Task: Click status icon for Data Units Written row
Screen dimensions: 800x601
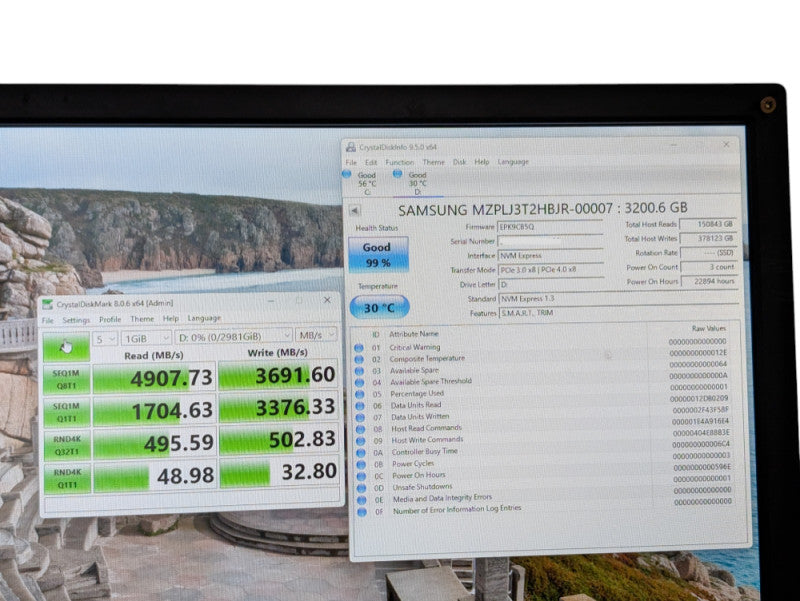Action: (360, 418)
